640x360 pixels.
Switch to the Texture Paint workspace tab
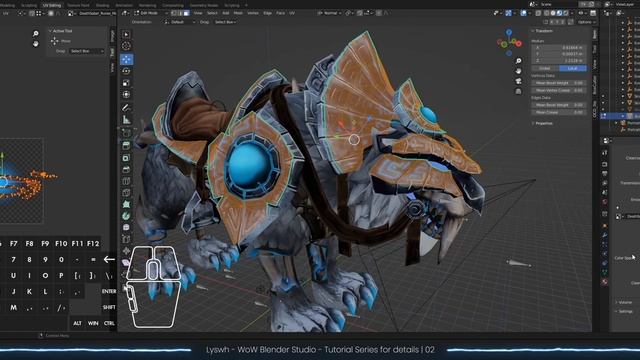78,5
